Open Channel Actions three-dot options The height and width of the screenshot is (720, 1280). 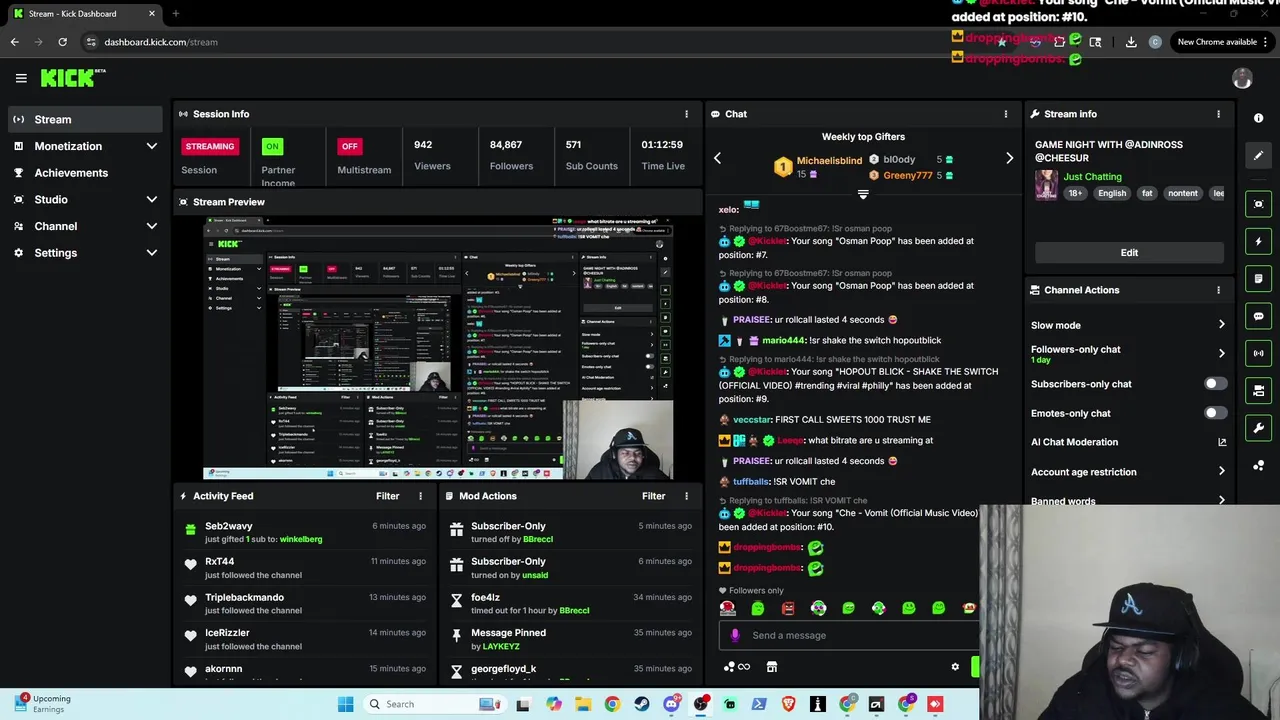pos(1218,290)
